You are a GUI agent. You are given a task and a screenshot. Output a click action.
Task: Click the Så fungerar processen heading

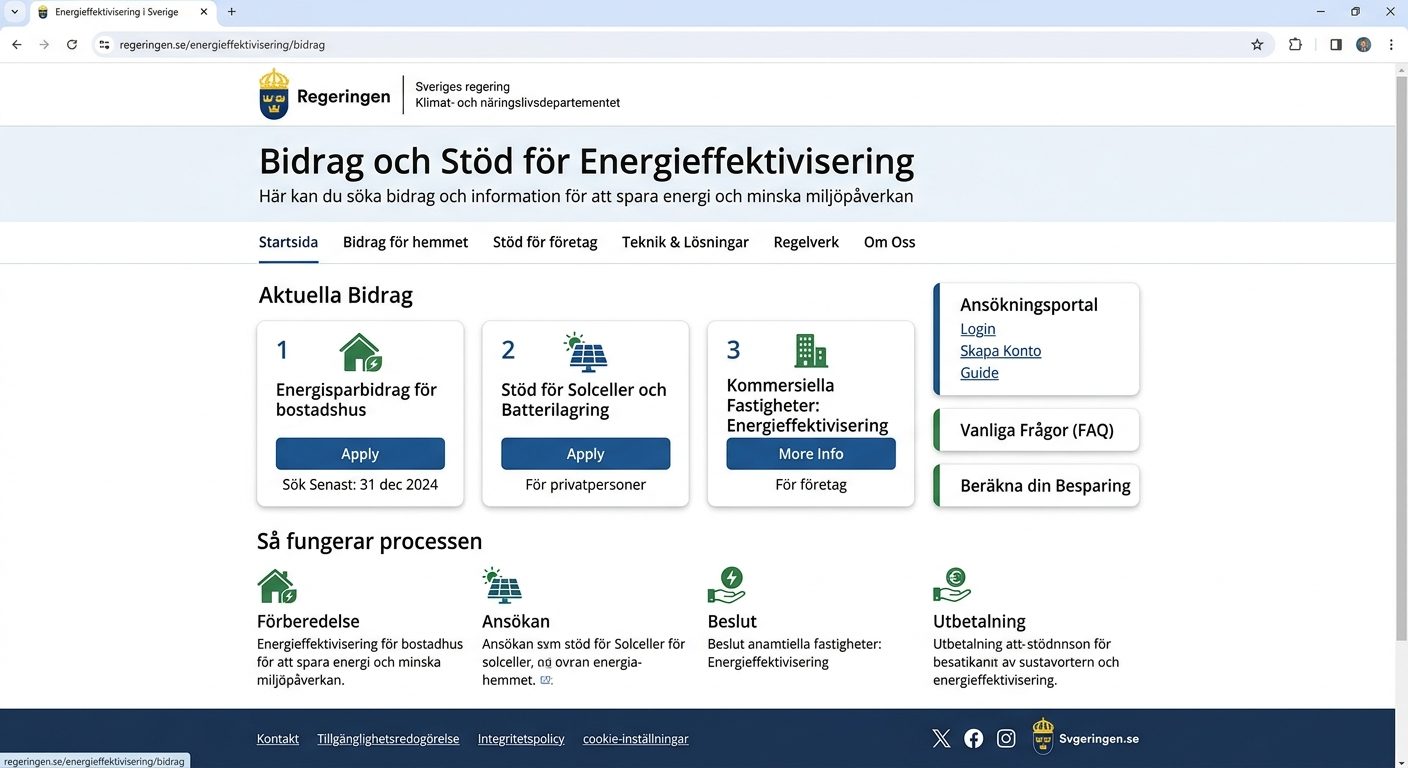[370, 541]
